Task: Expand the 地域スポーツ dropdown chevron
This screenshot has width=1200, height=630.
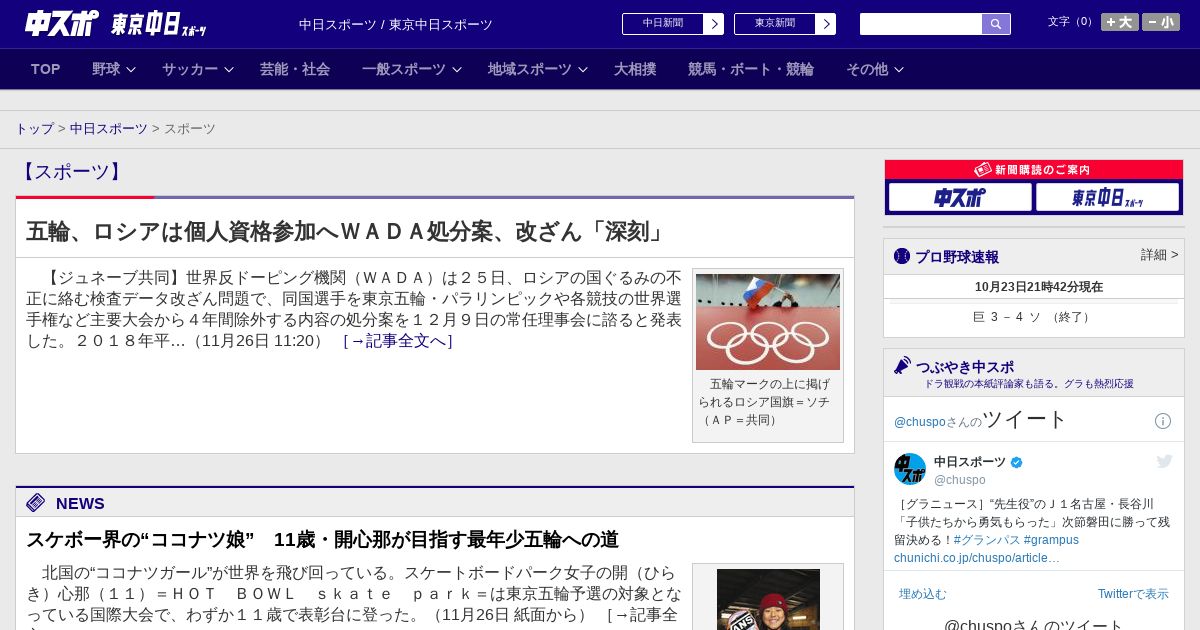Action: point(583,70)
